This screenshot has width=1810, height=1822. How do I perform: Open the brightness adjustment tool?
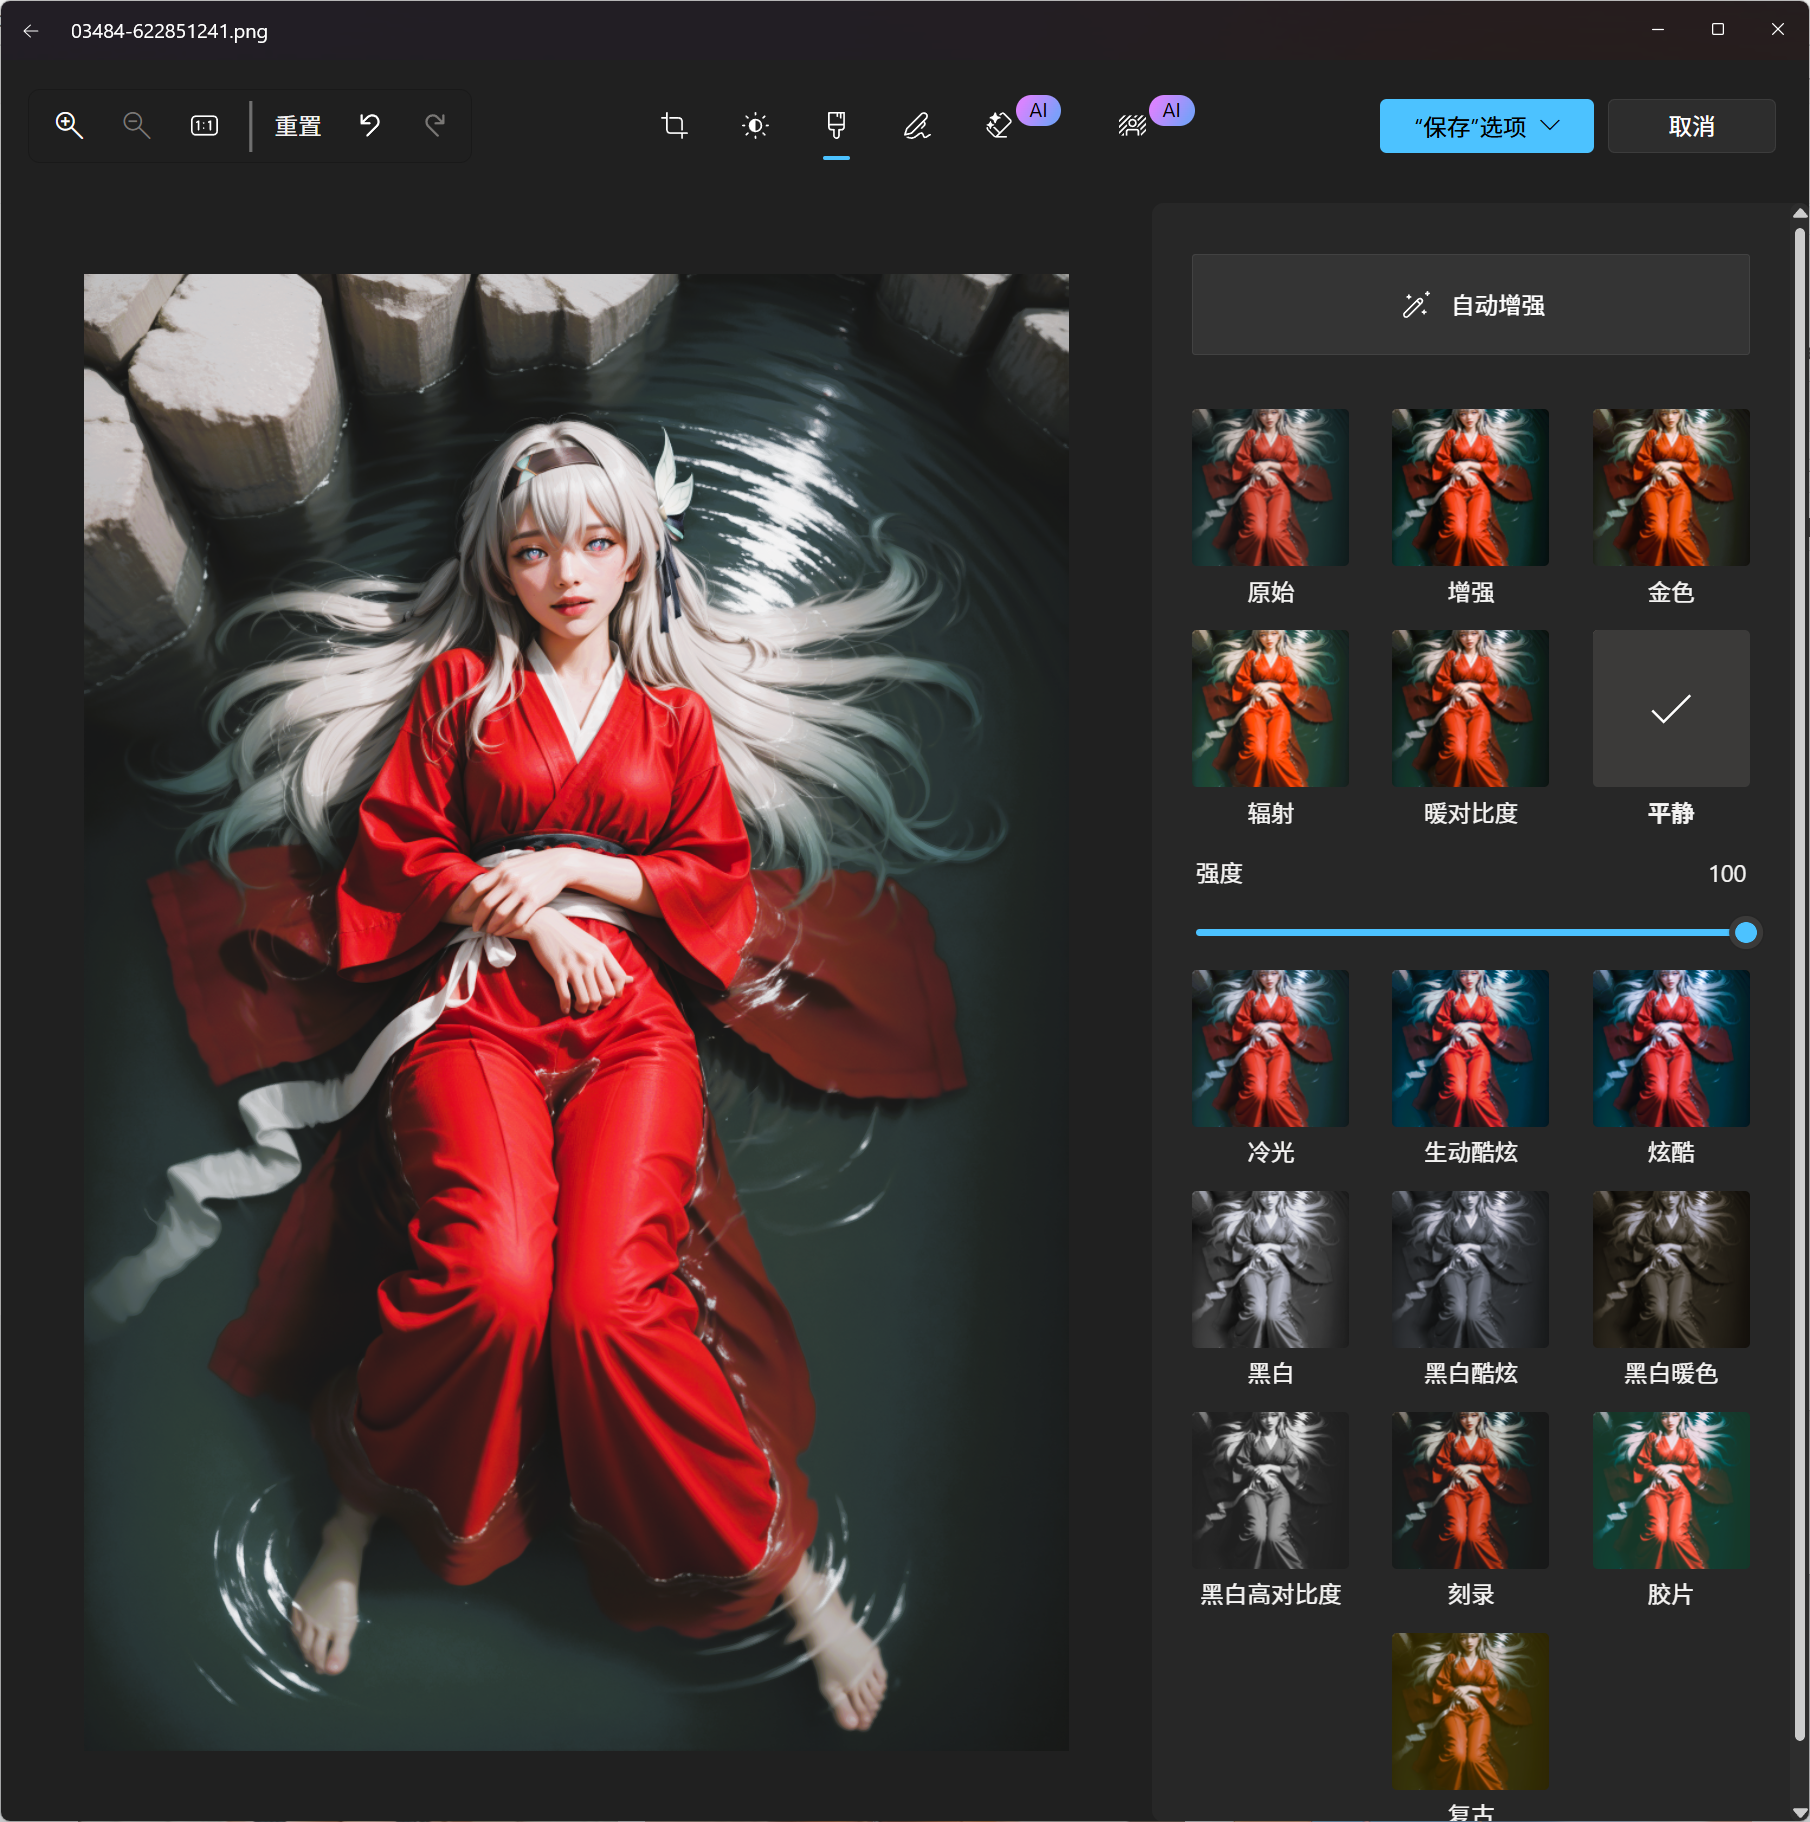pyautogui.click(x=755, y=126)
